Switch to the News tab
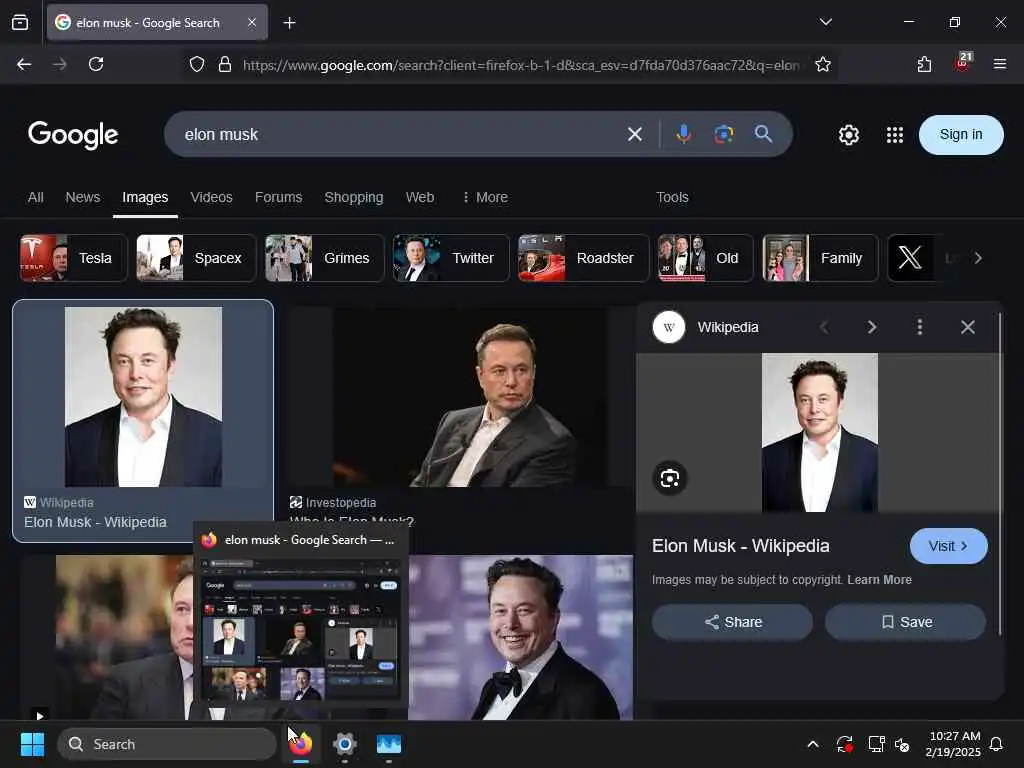This screenshot has width=1024, height=768. click(x=83, y=197)
